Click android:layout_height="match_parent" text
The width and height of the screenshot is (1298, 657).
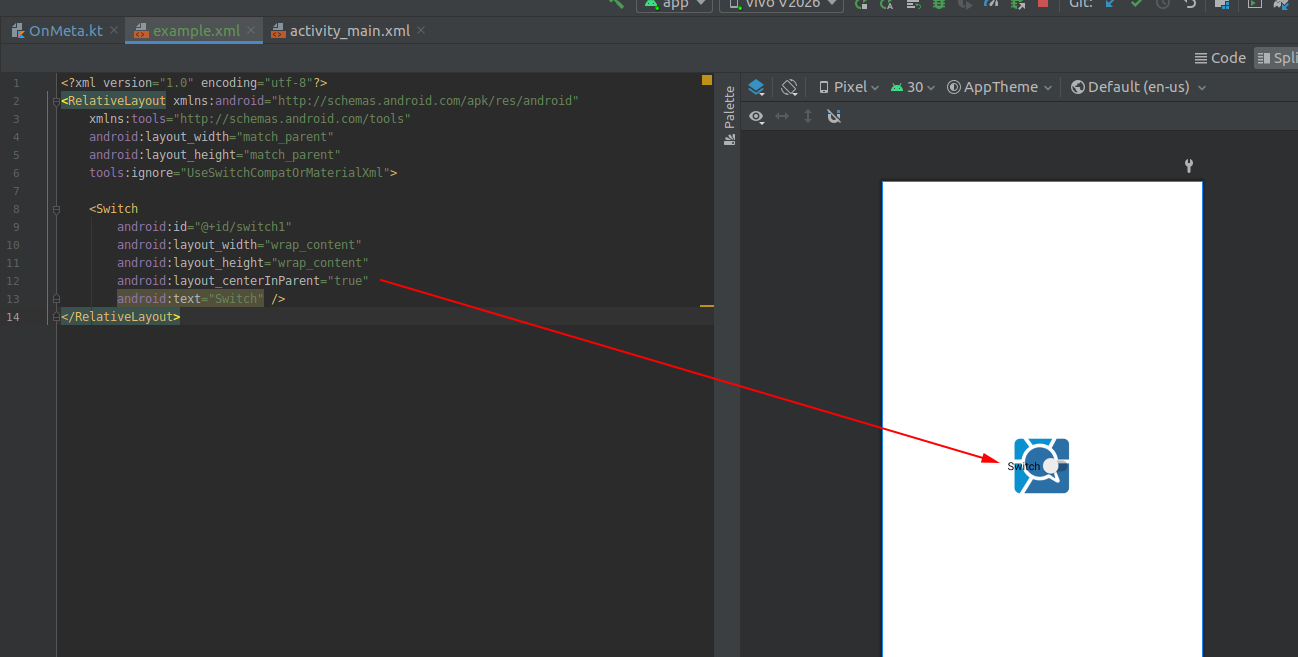click(x=215, y=155)
